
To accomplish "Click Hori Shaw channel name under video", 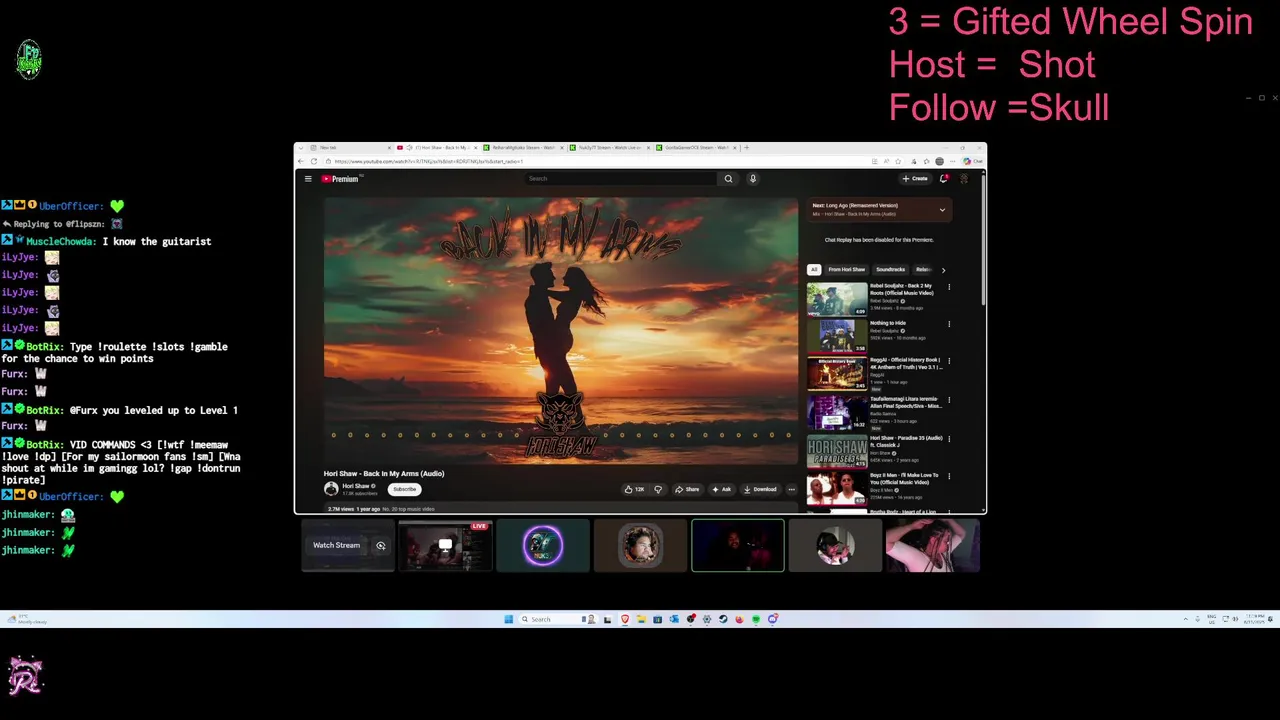I will [356, 486].
